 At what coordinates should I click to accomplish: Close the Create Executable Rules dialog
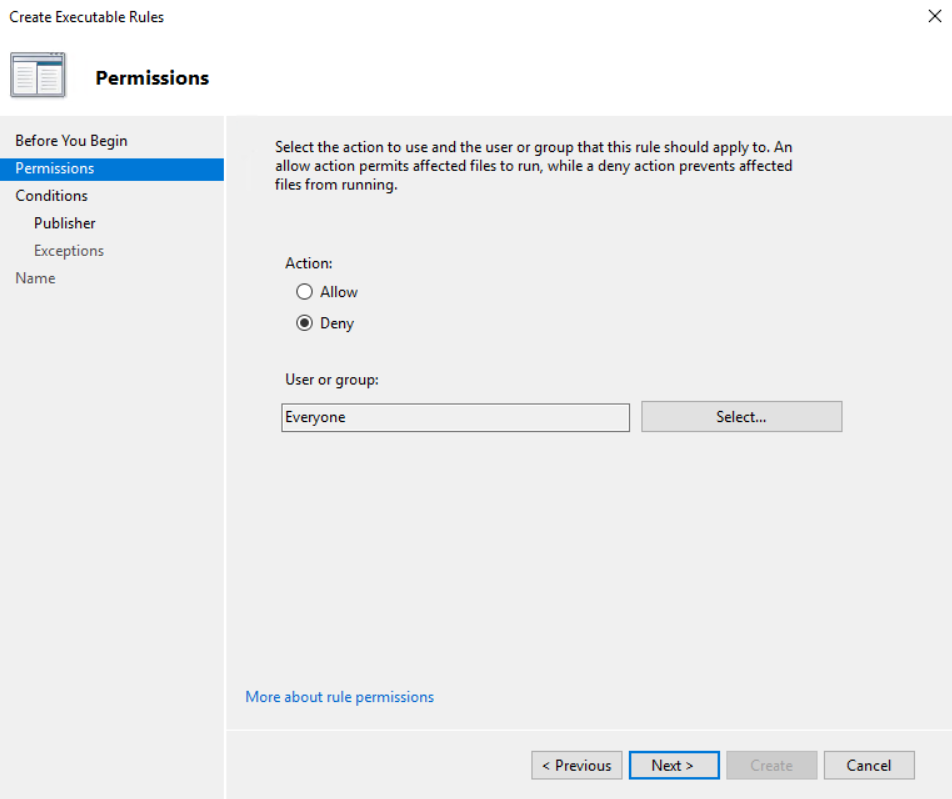(935, 17)
